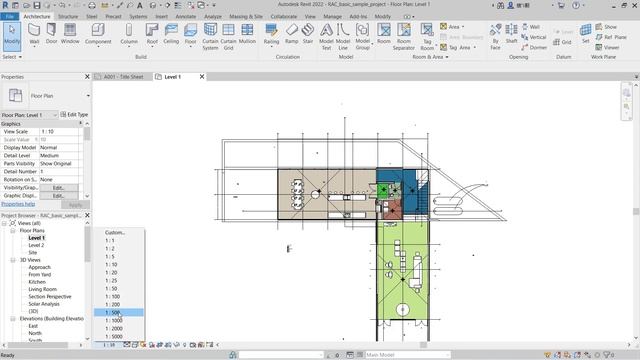Select the Shaft opening tool
The height and width of the screenshot is (360, 640).
[511, 34]
